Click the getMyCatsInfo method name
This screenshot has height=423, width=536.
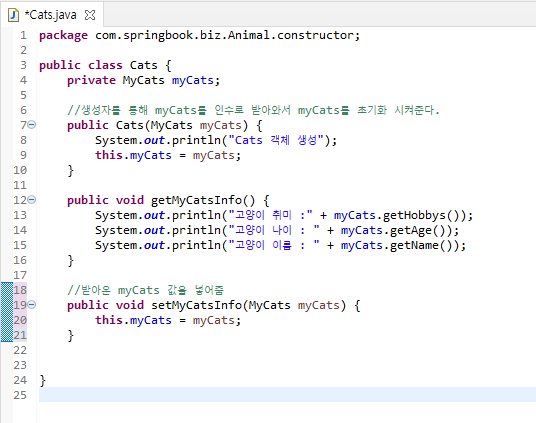tap(196, 200)
